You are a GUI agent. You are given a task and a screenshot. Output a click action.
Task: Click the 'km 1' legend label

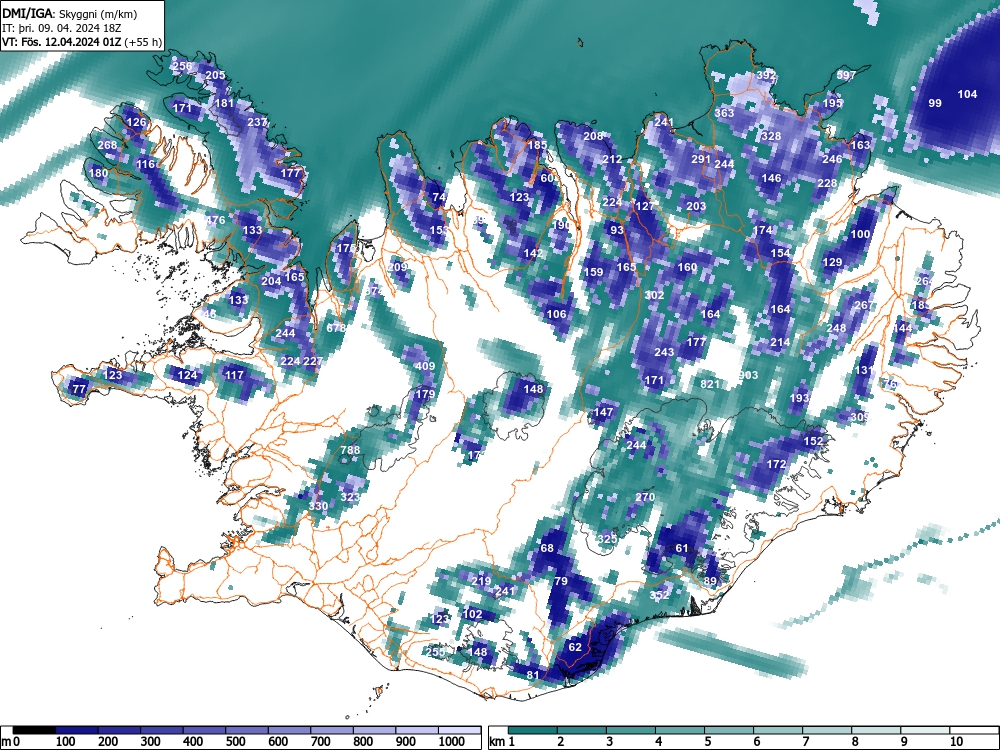tap(502, 742)
